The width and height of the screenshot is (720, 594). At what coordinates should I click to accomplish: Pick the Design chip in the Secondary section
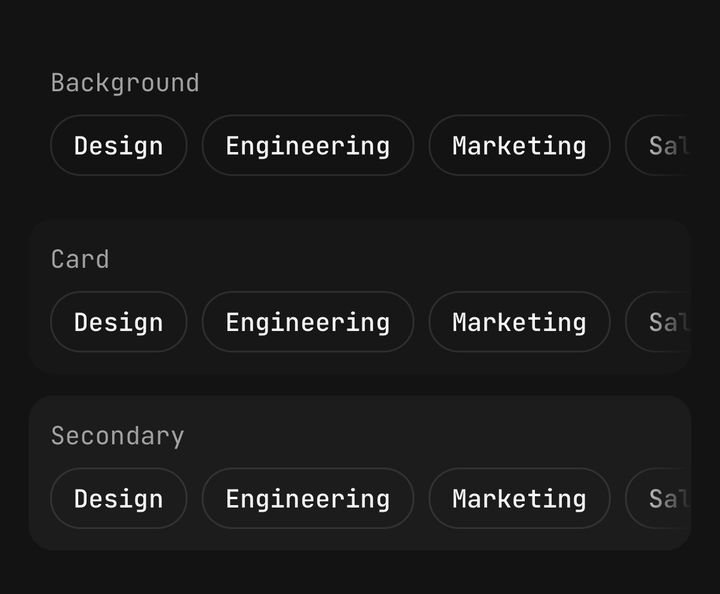118,498
